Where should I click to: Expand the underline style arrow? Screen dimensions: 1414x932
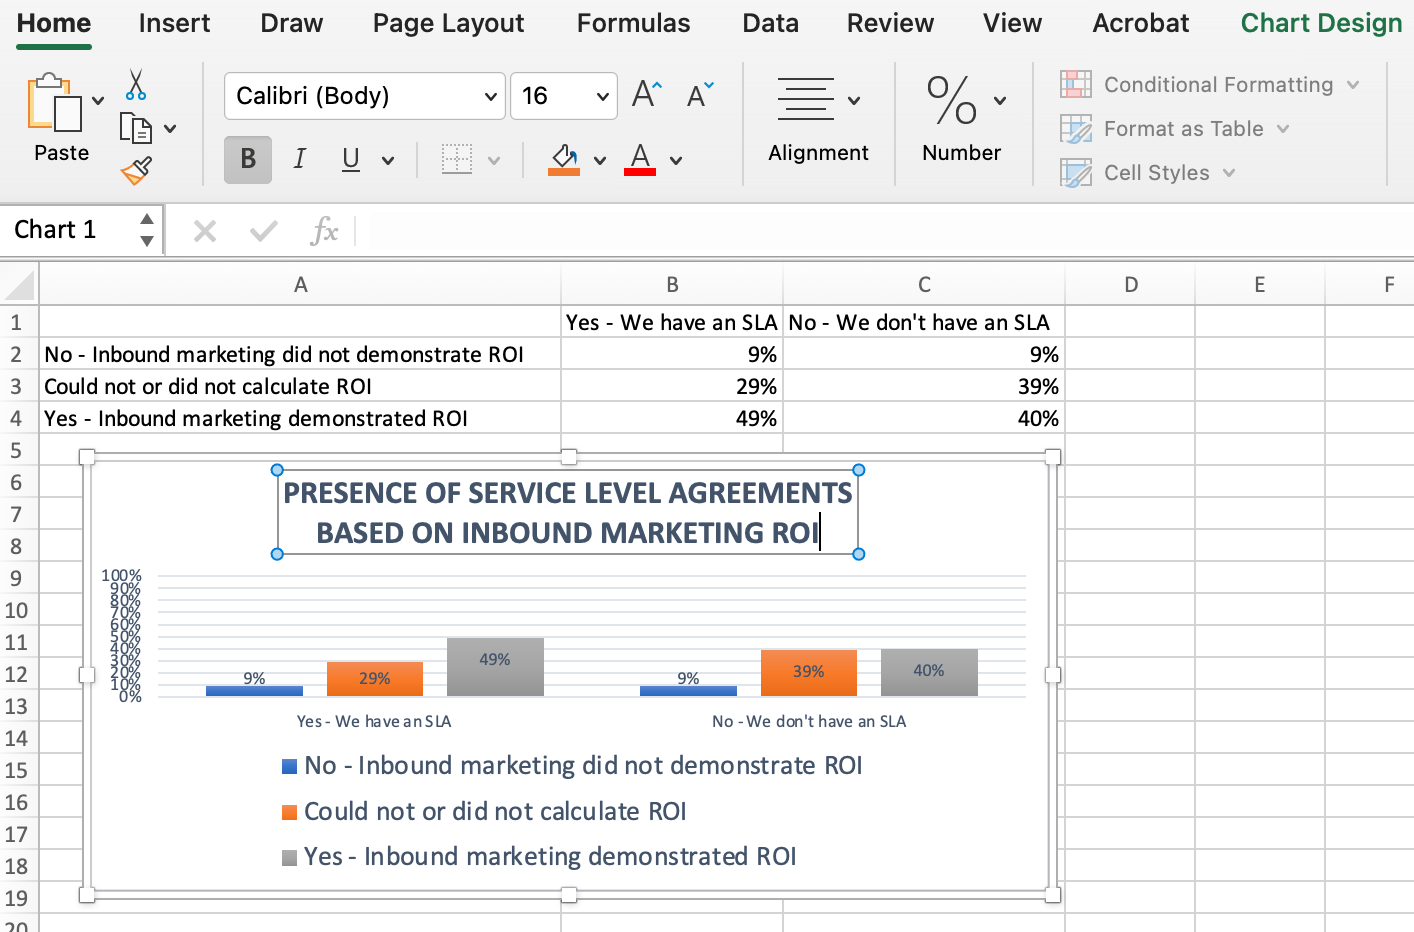(x=388, y=160)
